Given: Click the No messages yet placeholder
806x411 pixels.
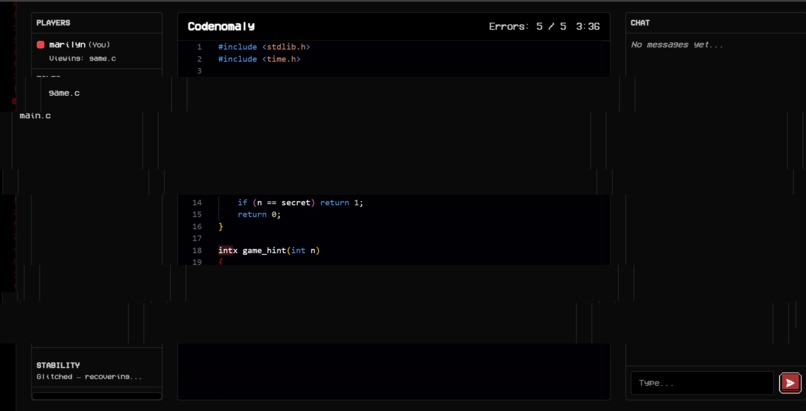Looking at the screenshot, I should 677,45.
